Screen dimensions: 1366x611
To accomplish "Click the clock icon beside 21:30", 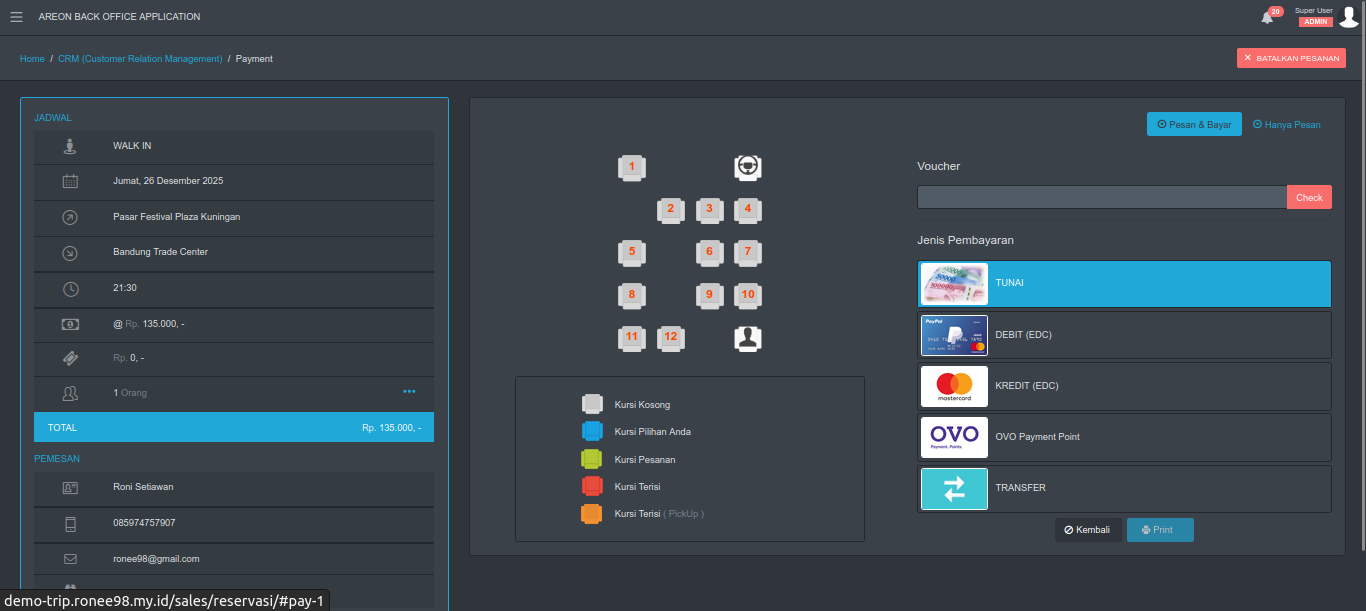I will click(x=68, y=289).
